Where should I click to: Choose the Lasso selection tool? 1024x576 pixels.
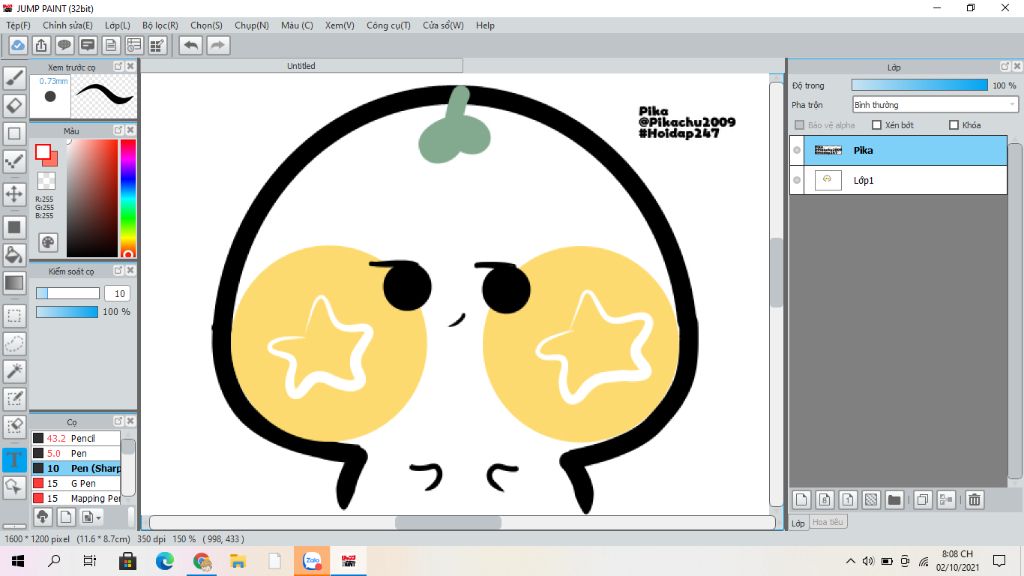coord(14,344)
